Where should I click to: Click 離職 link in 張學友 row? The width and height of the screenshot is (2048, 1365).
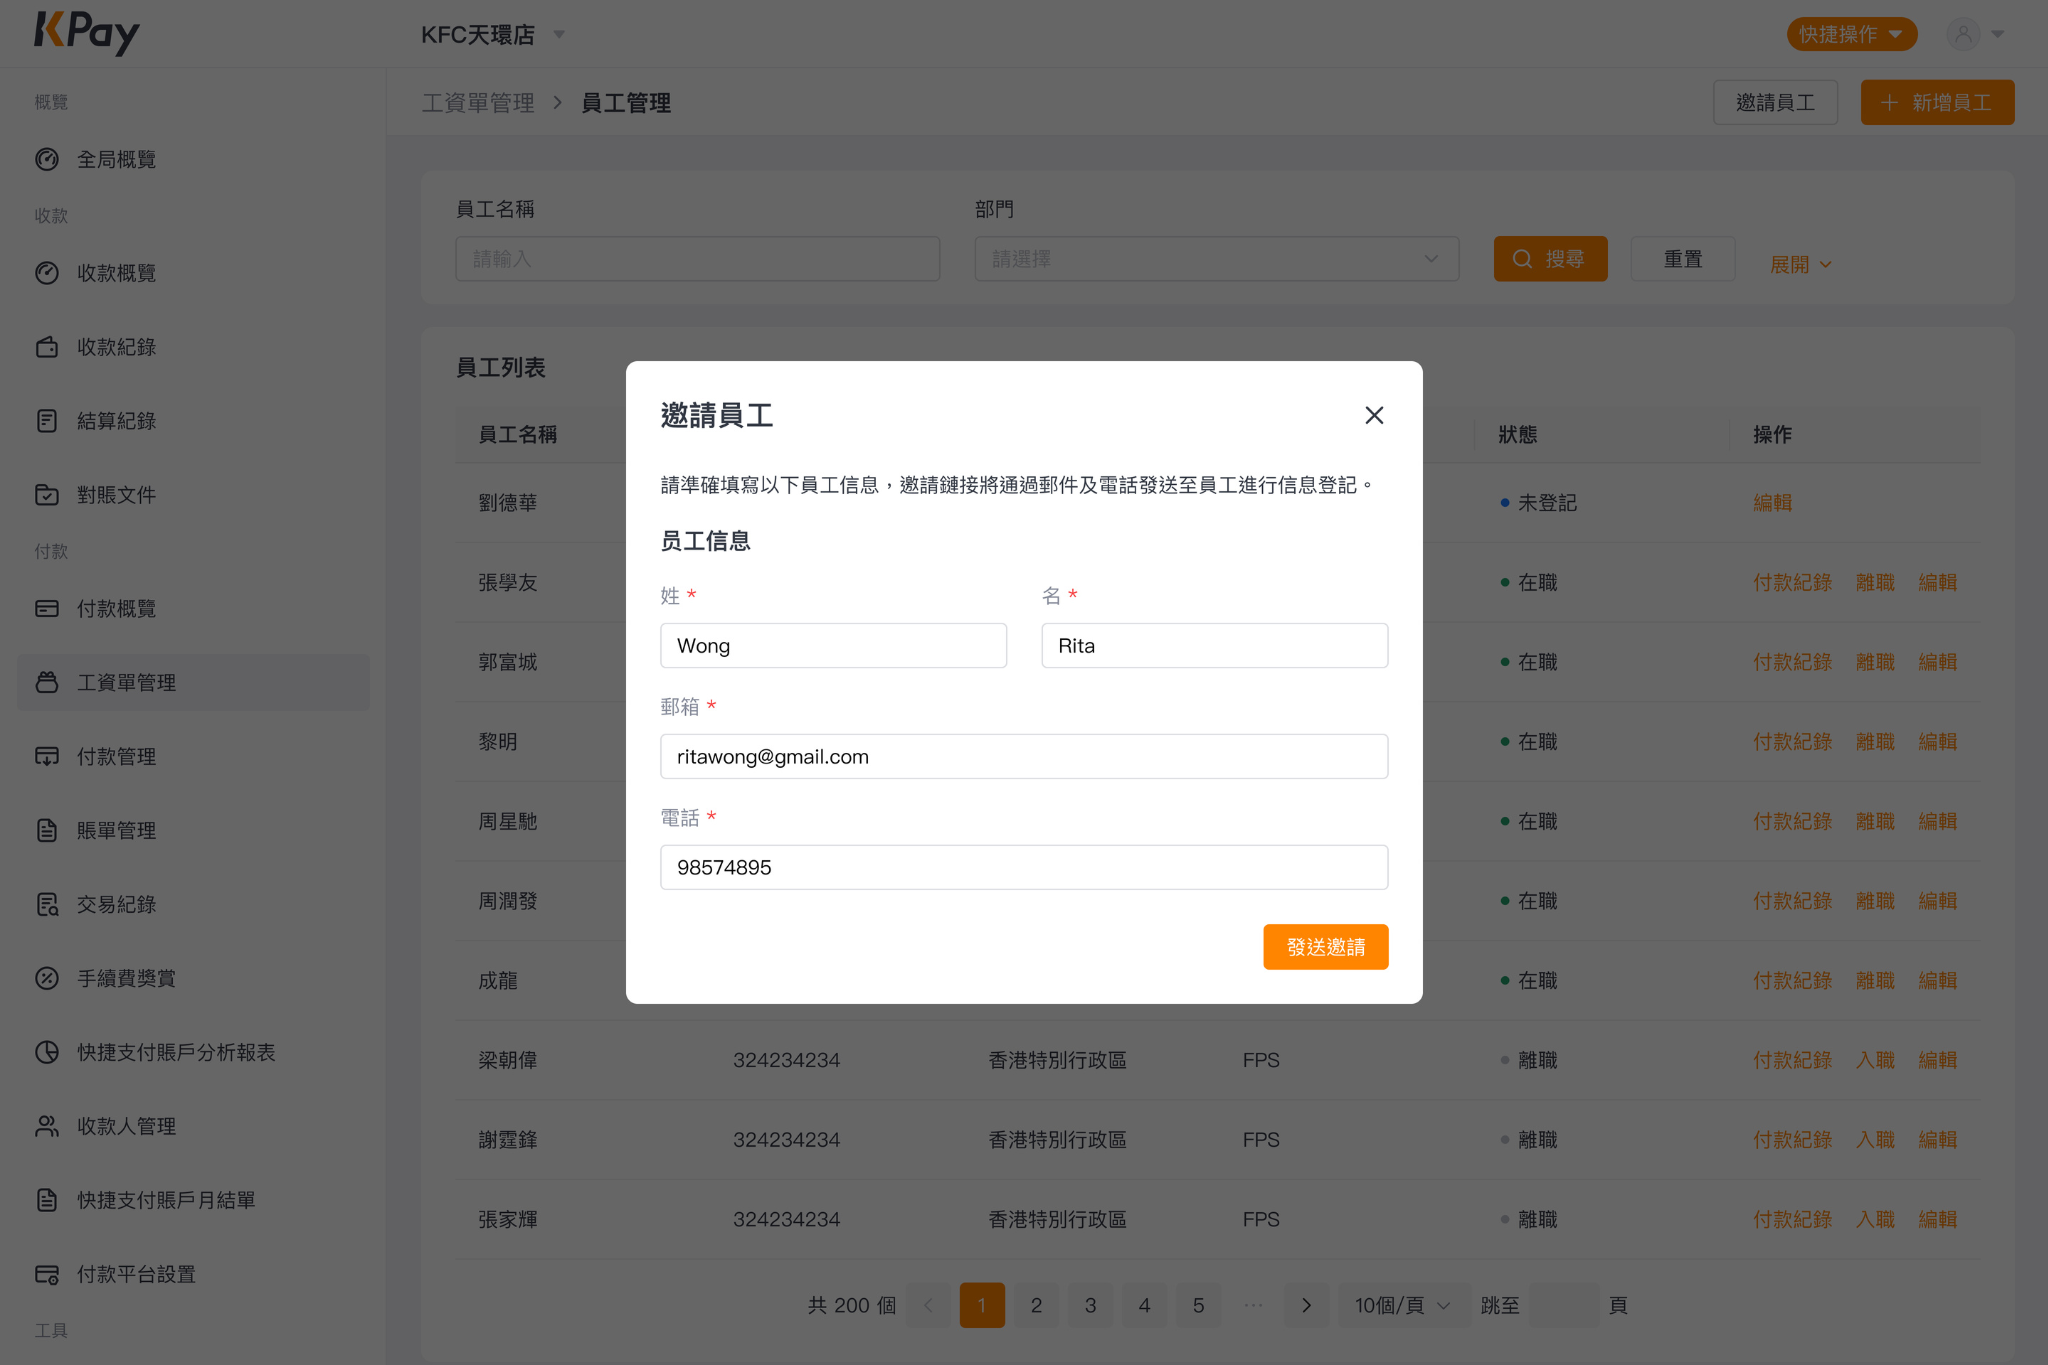(1875, 583)
